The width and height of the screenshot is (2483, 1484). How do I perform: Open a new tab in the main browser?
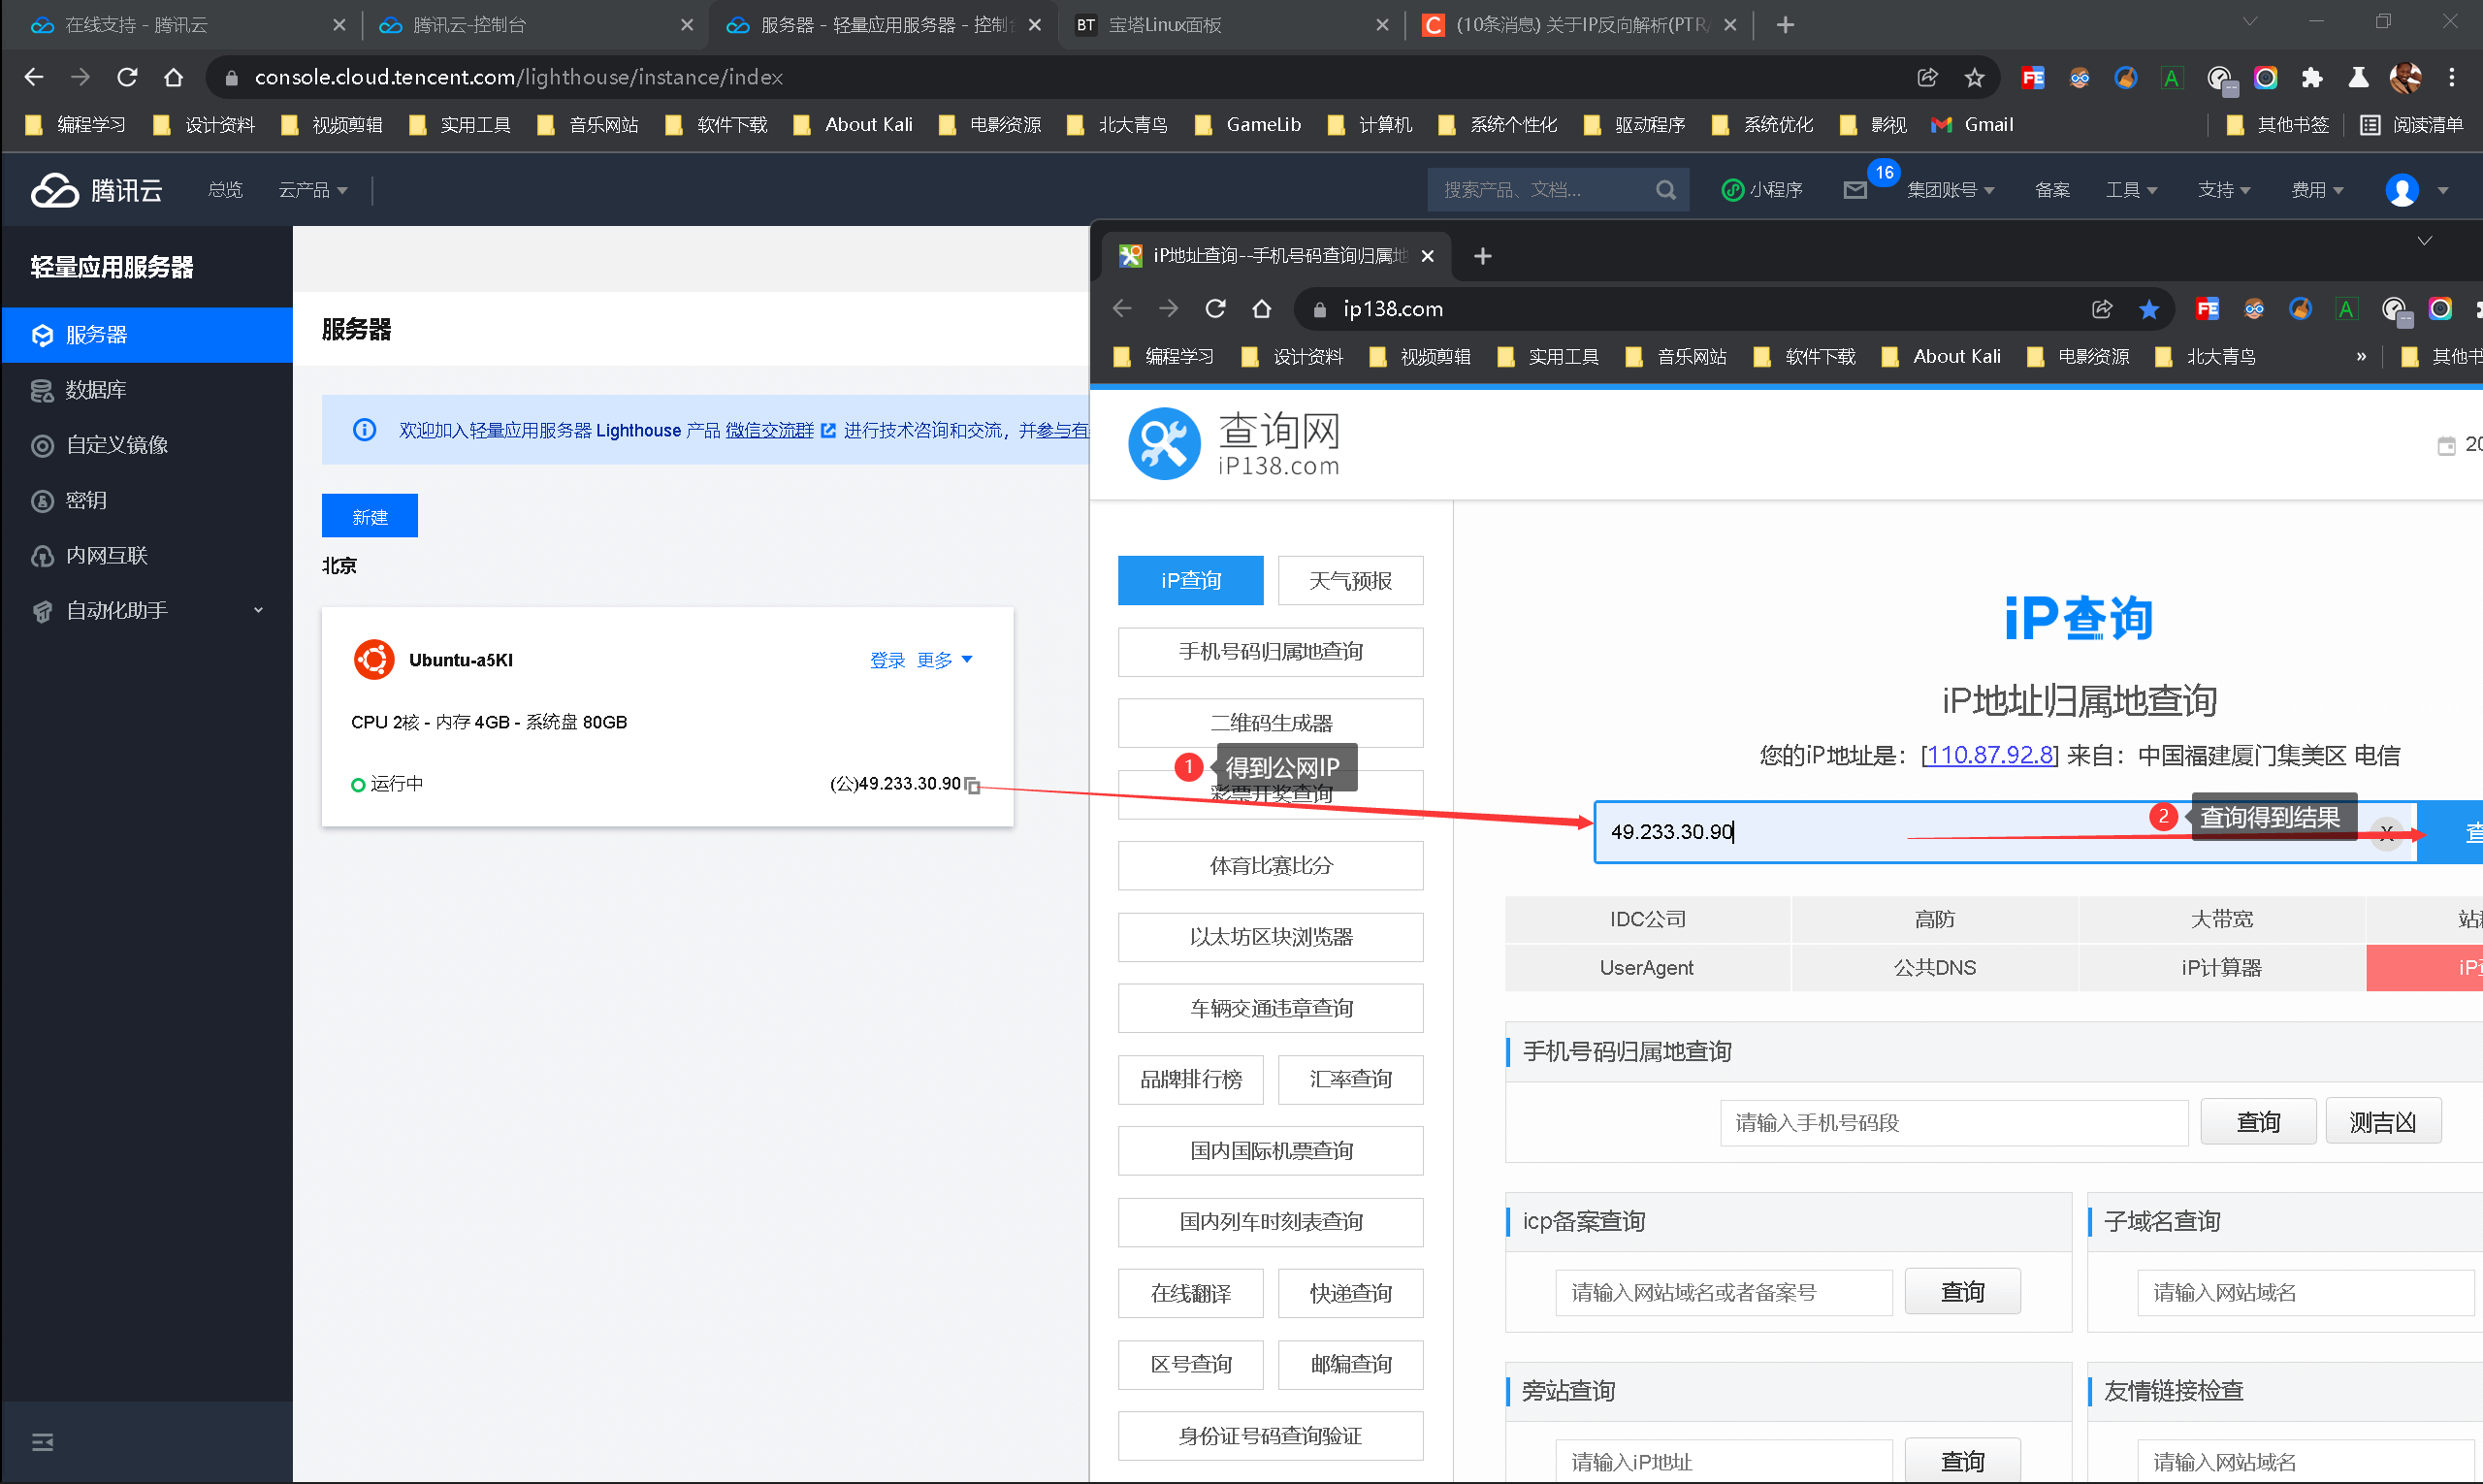[1785, 25]
